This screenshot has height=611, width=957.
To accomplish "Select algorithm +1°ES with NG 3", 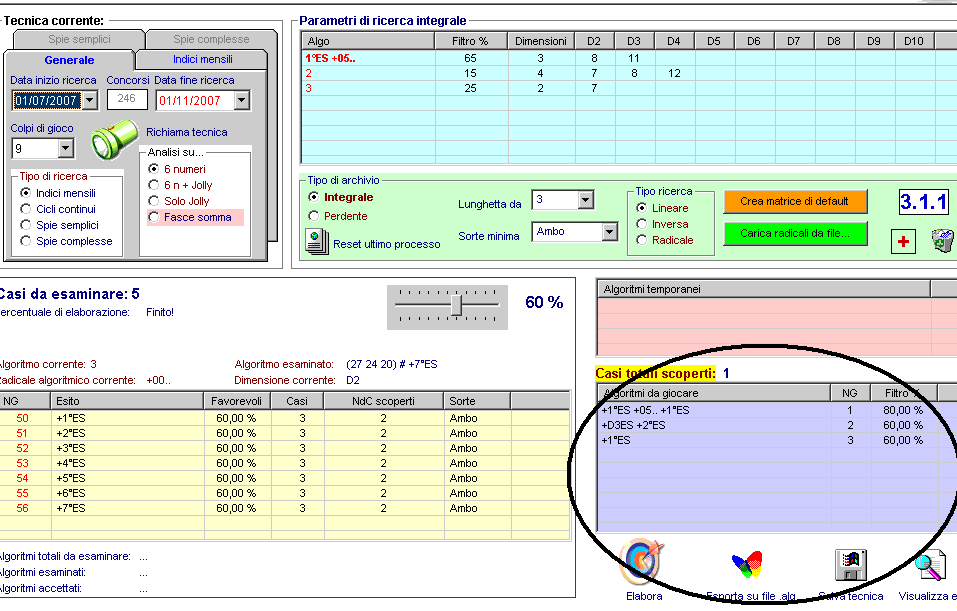I will click(x=776, y=440).
